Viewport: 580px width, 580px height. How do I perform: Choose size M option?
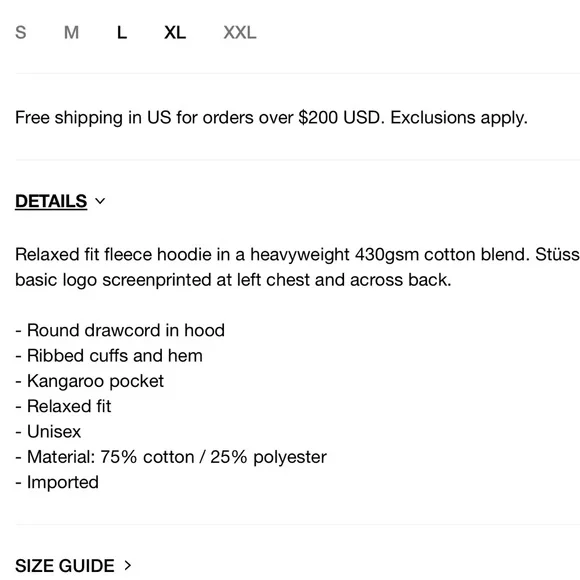tap(71, 33)
